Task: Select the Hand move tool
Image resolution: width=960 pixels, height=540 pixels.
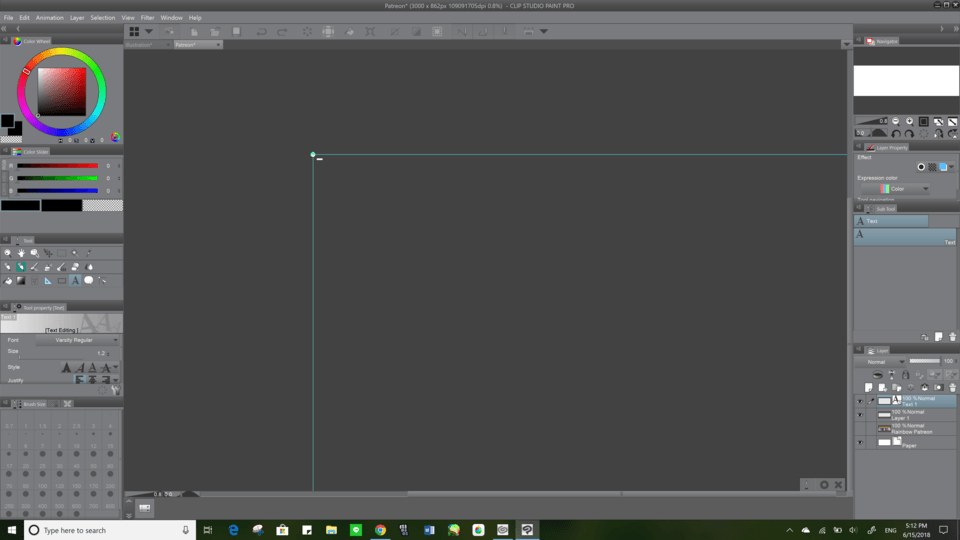Action: tap(21, 253)
